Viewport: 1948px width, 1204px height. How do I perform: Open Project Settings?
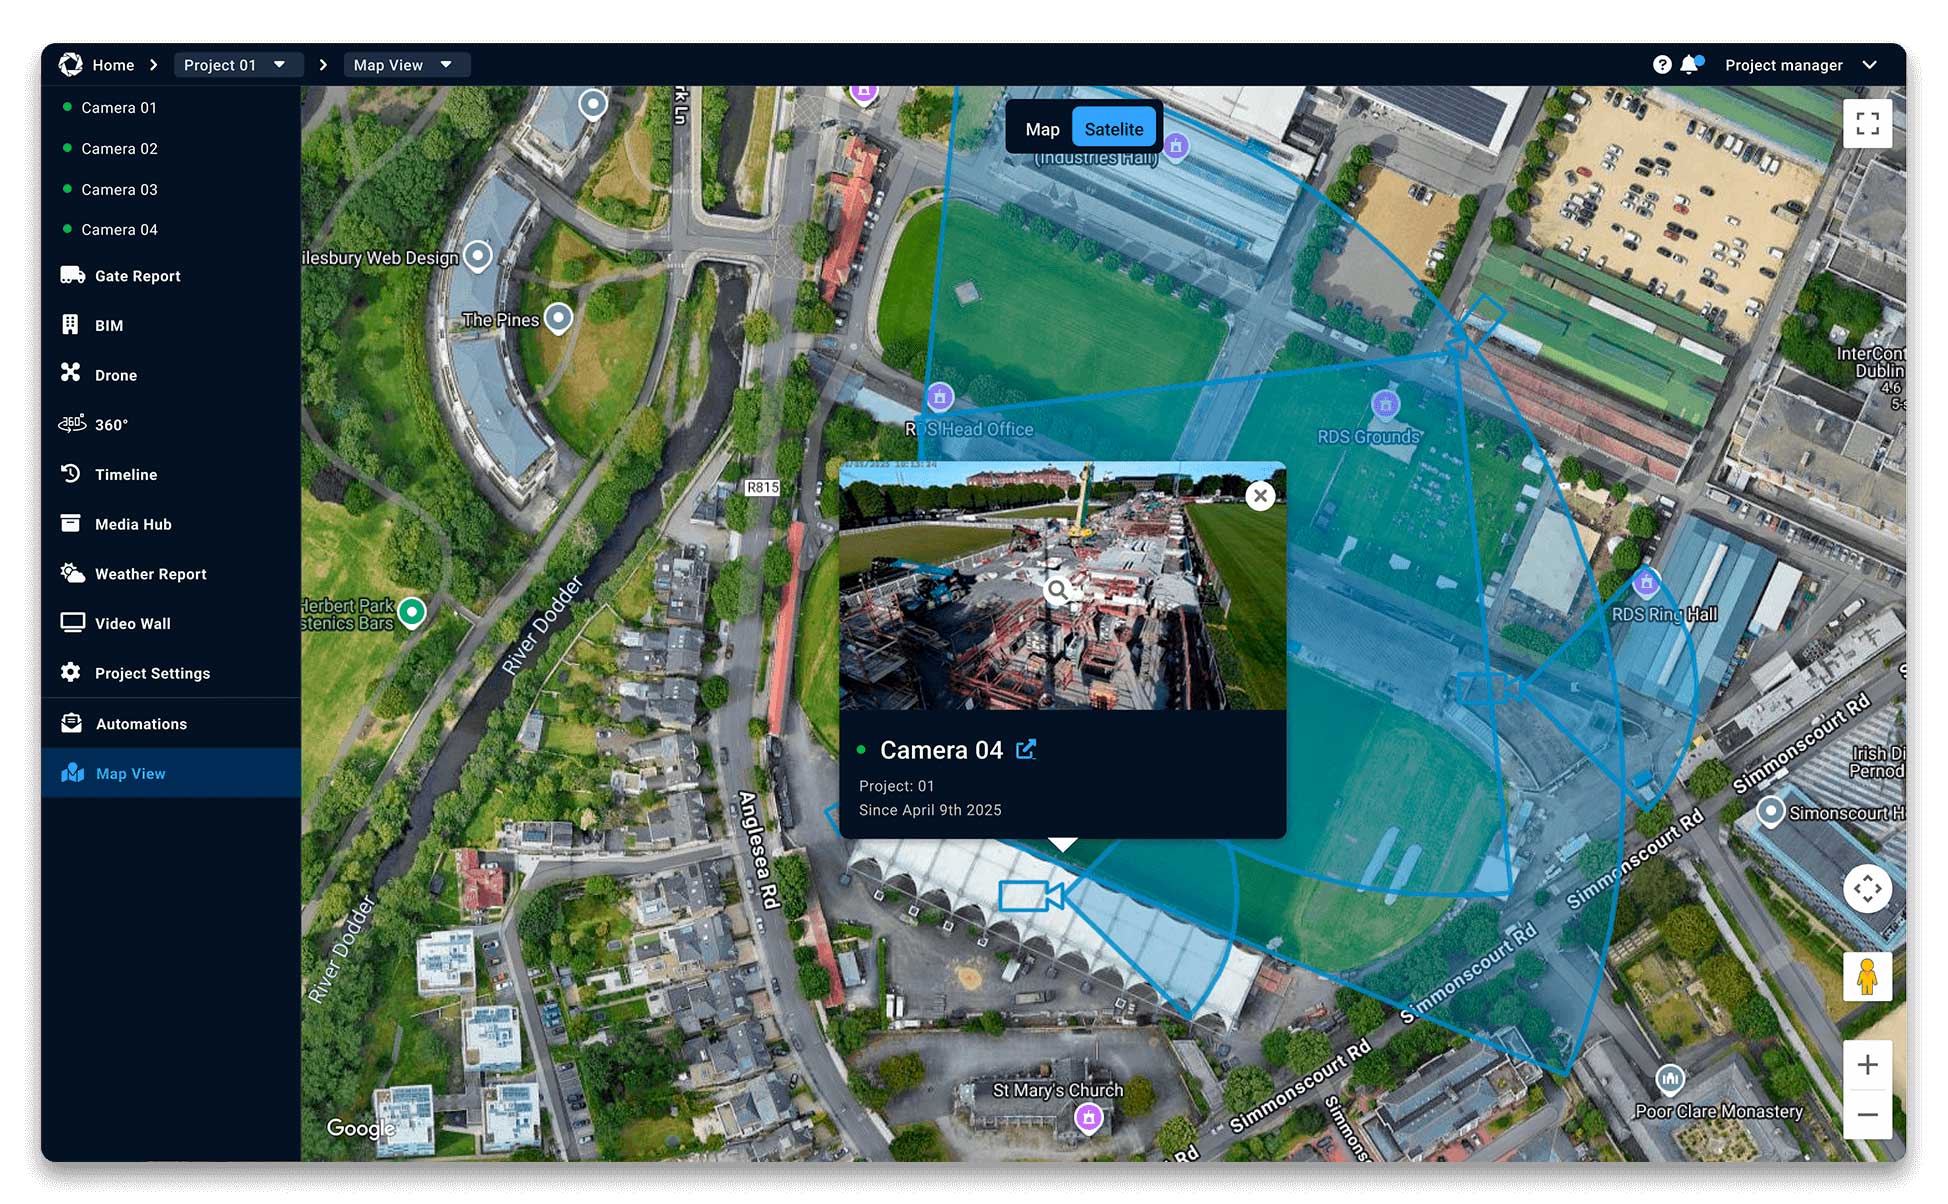tap(152, 673)
